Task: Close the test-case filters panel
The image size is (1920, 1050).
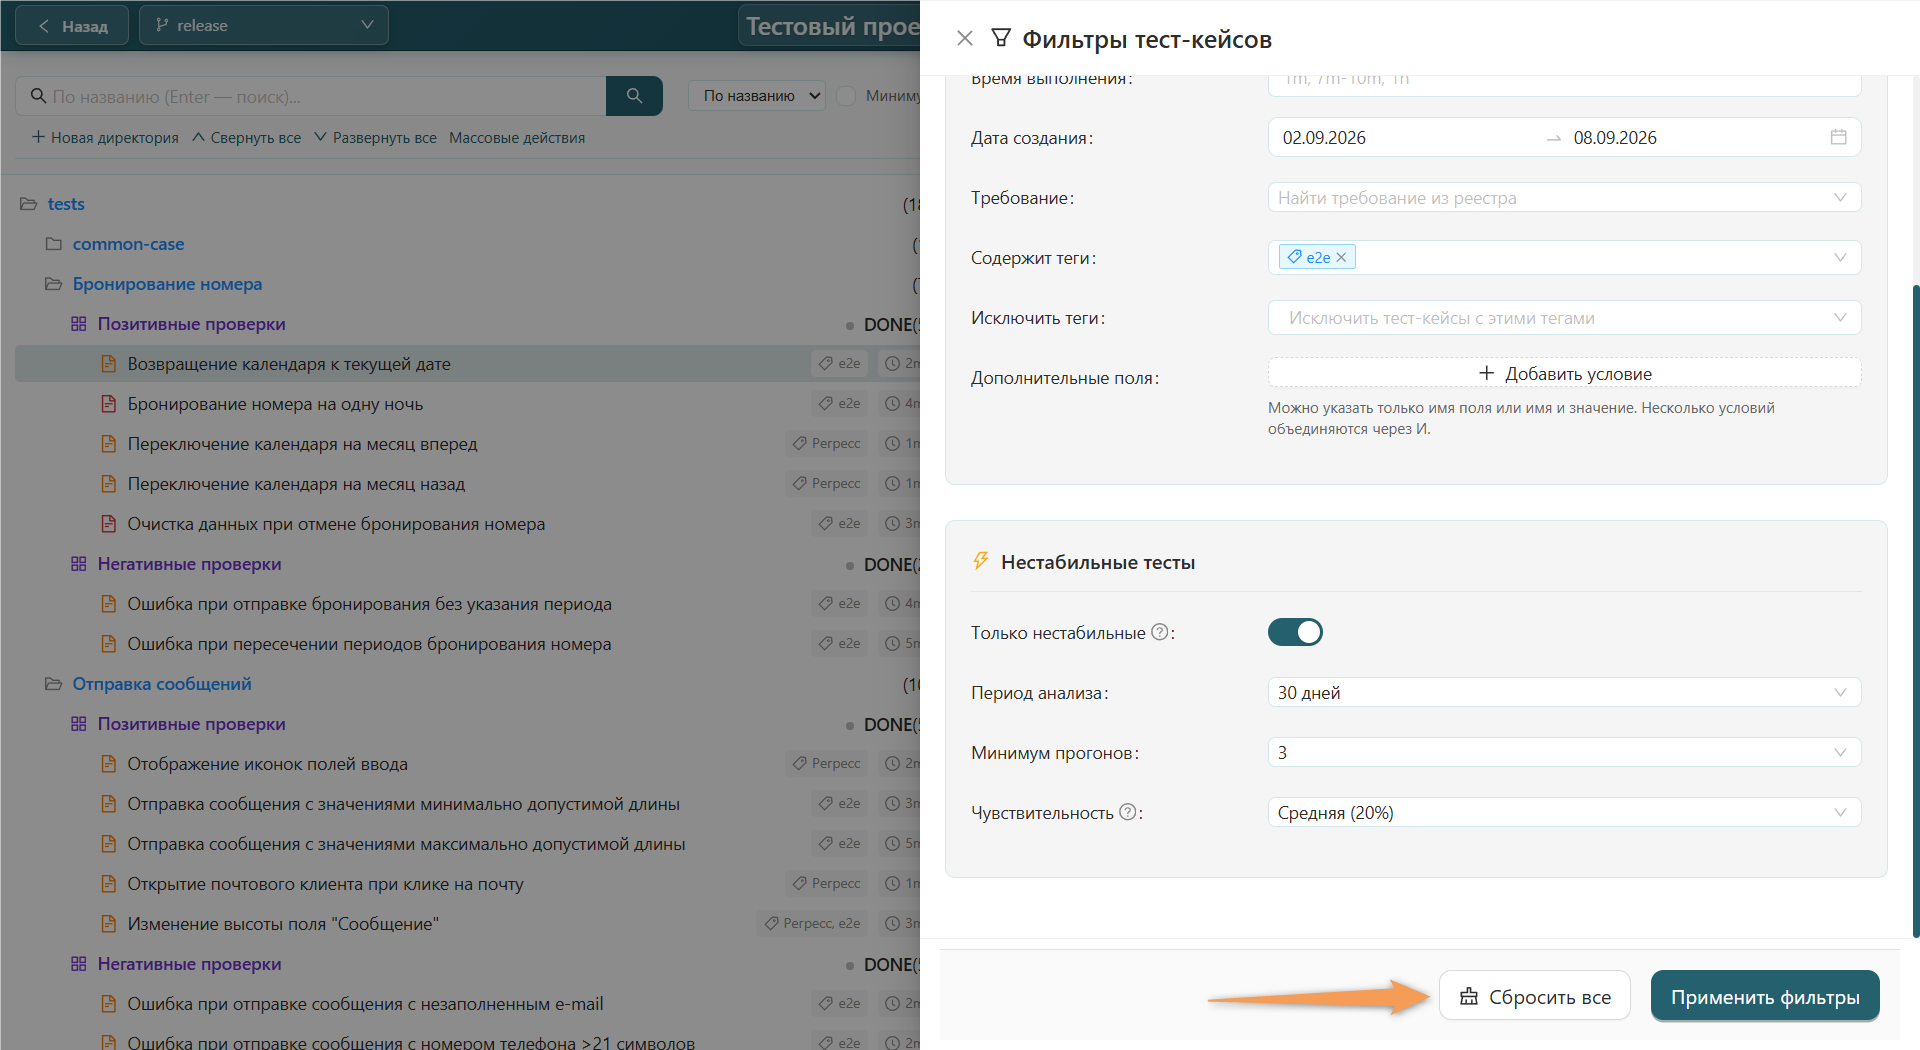Action: (964, 38)
